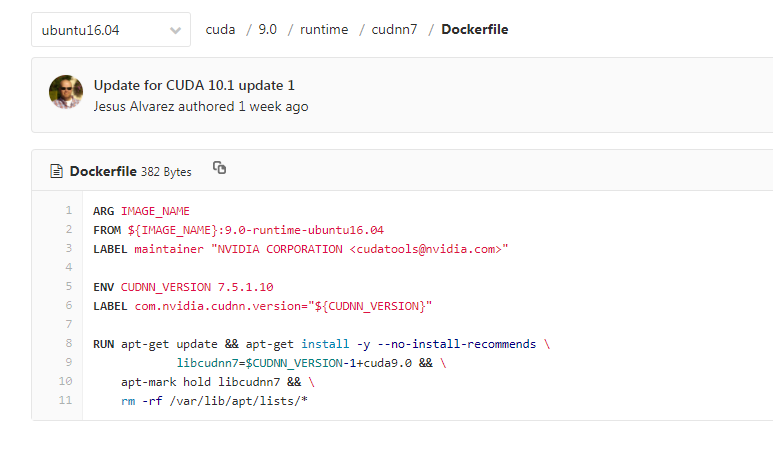Go to the runtime breadcrumb folder
This screenshot has height=455, width=773.
(x=324, y=30)
